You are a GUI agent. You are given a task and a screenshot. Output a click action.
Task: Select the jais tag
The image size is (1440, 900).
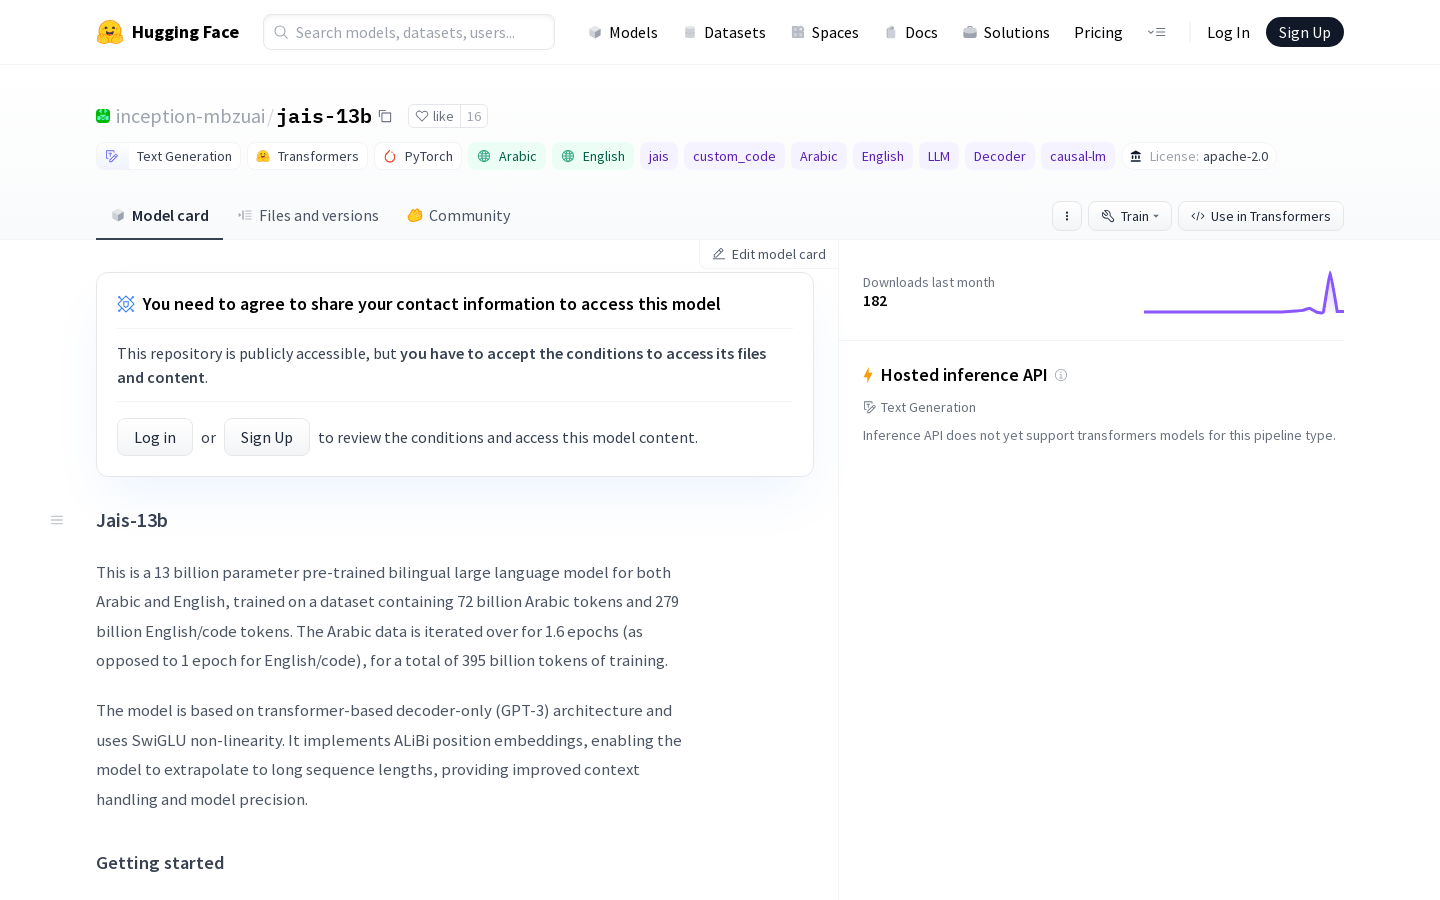[x=659, y=156]
